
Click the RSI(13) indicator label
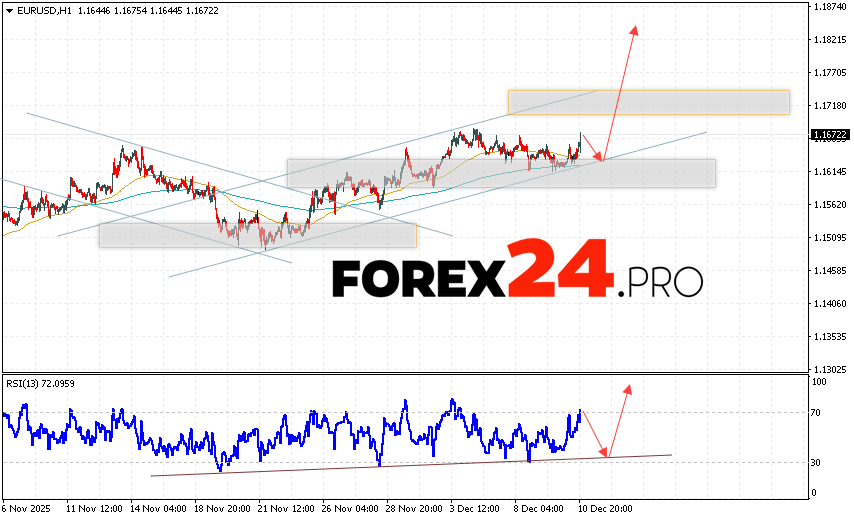(42, 384)
